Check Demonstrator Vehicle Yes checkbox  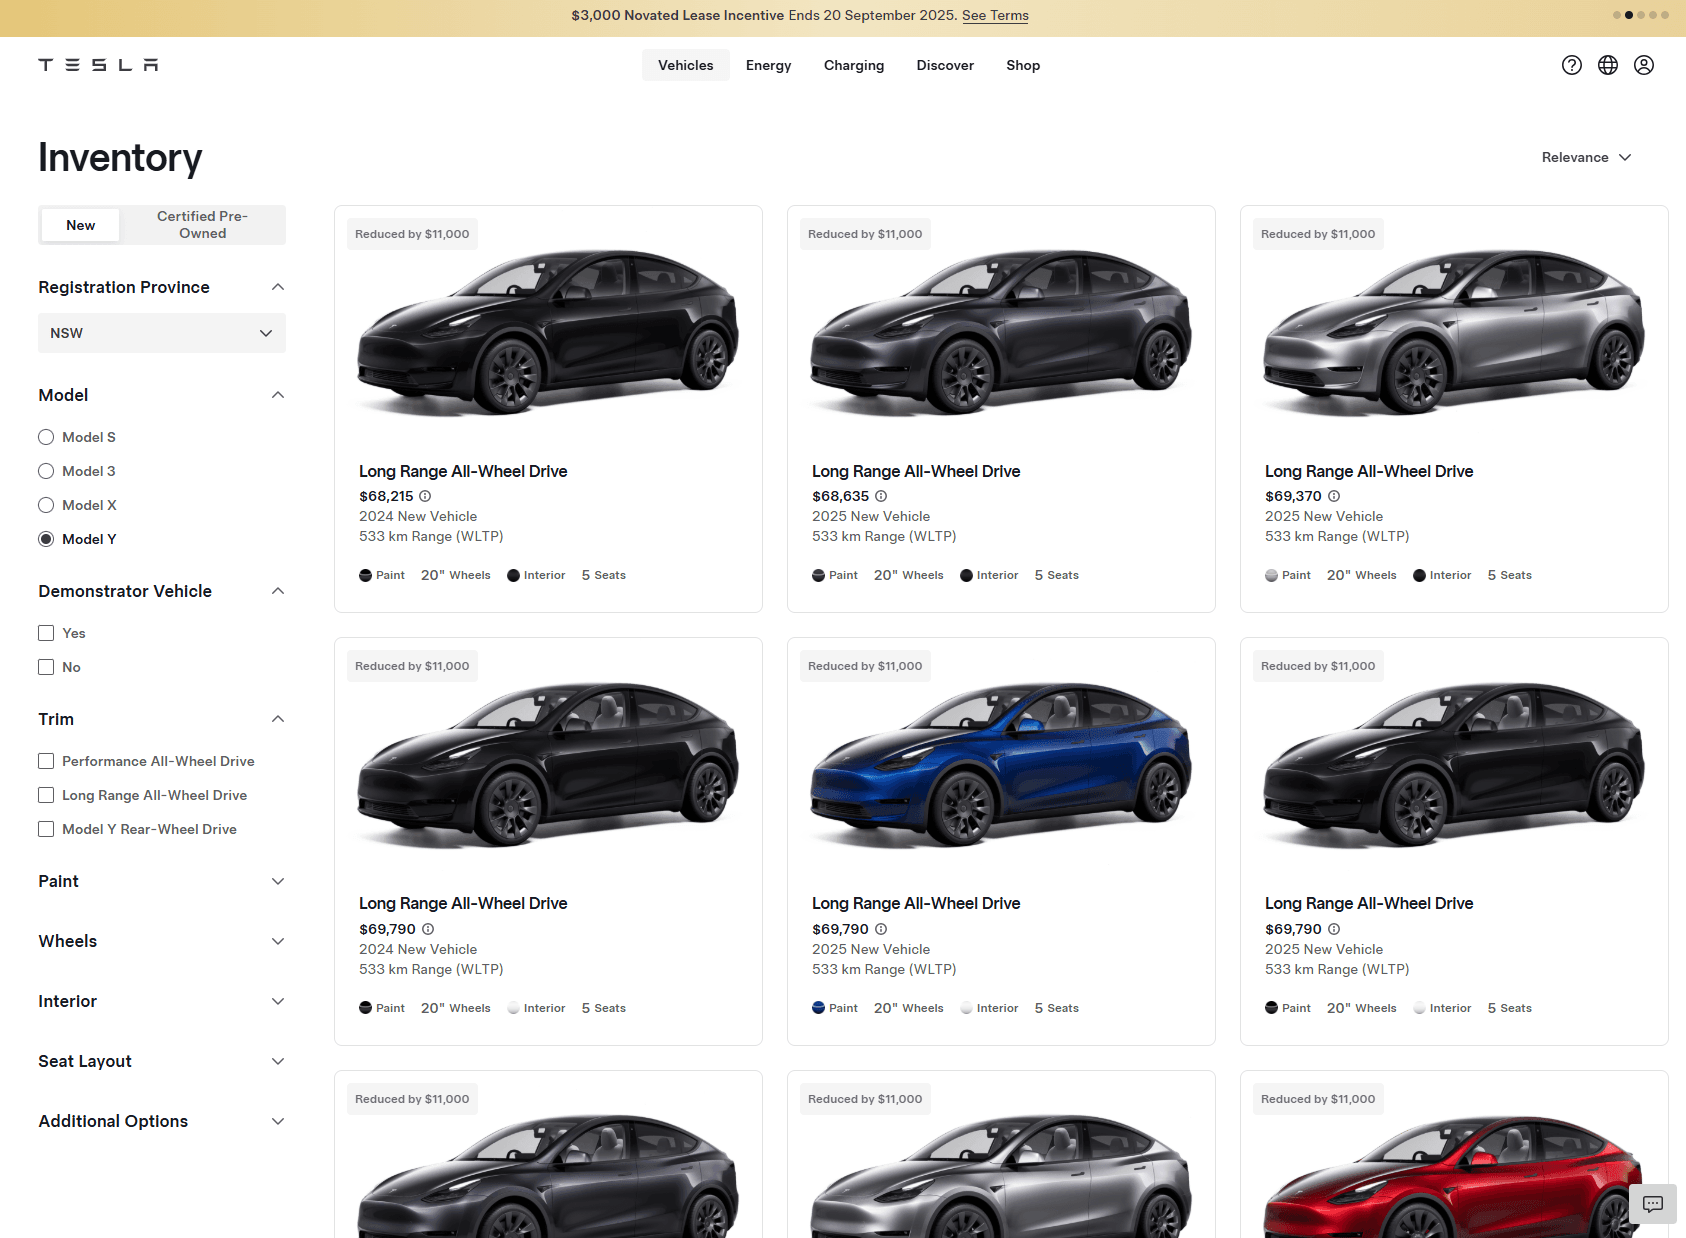[46, 633]
